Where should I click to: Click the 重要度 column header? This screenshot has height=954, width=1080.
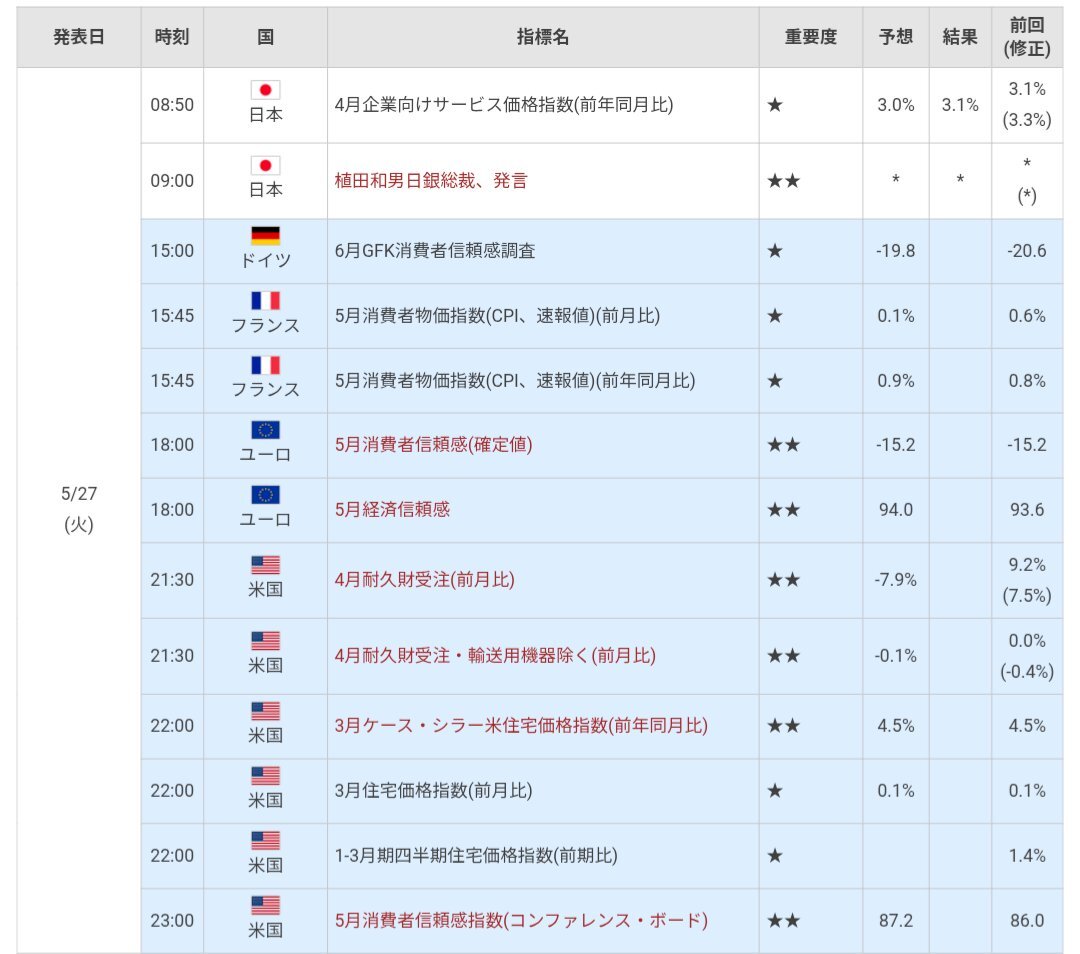tap(811, 37)
